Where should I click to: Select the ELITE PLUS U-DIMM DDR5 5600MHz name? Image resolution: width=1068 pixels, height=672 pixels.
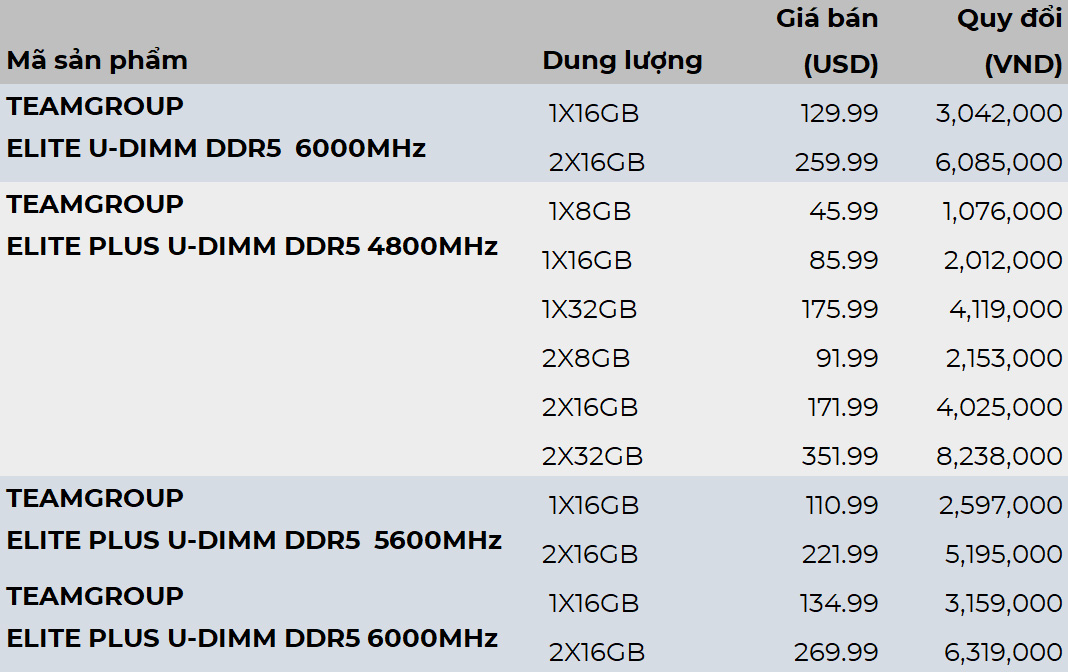254,540
